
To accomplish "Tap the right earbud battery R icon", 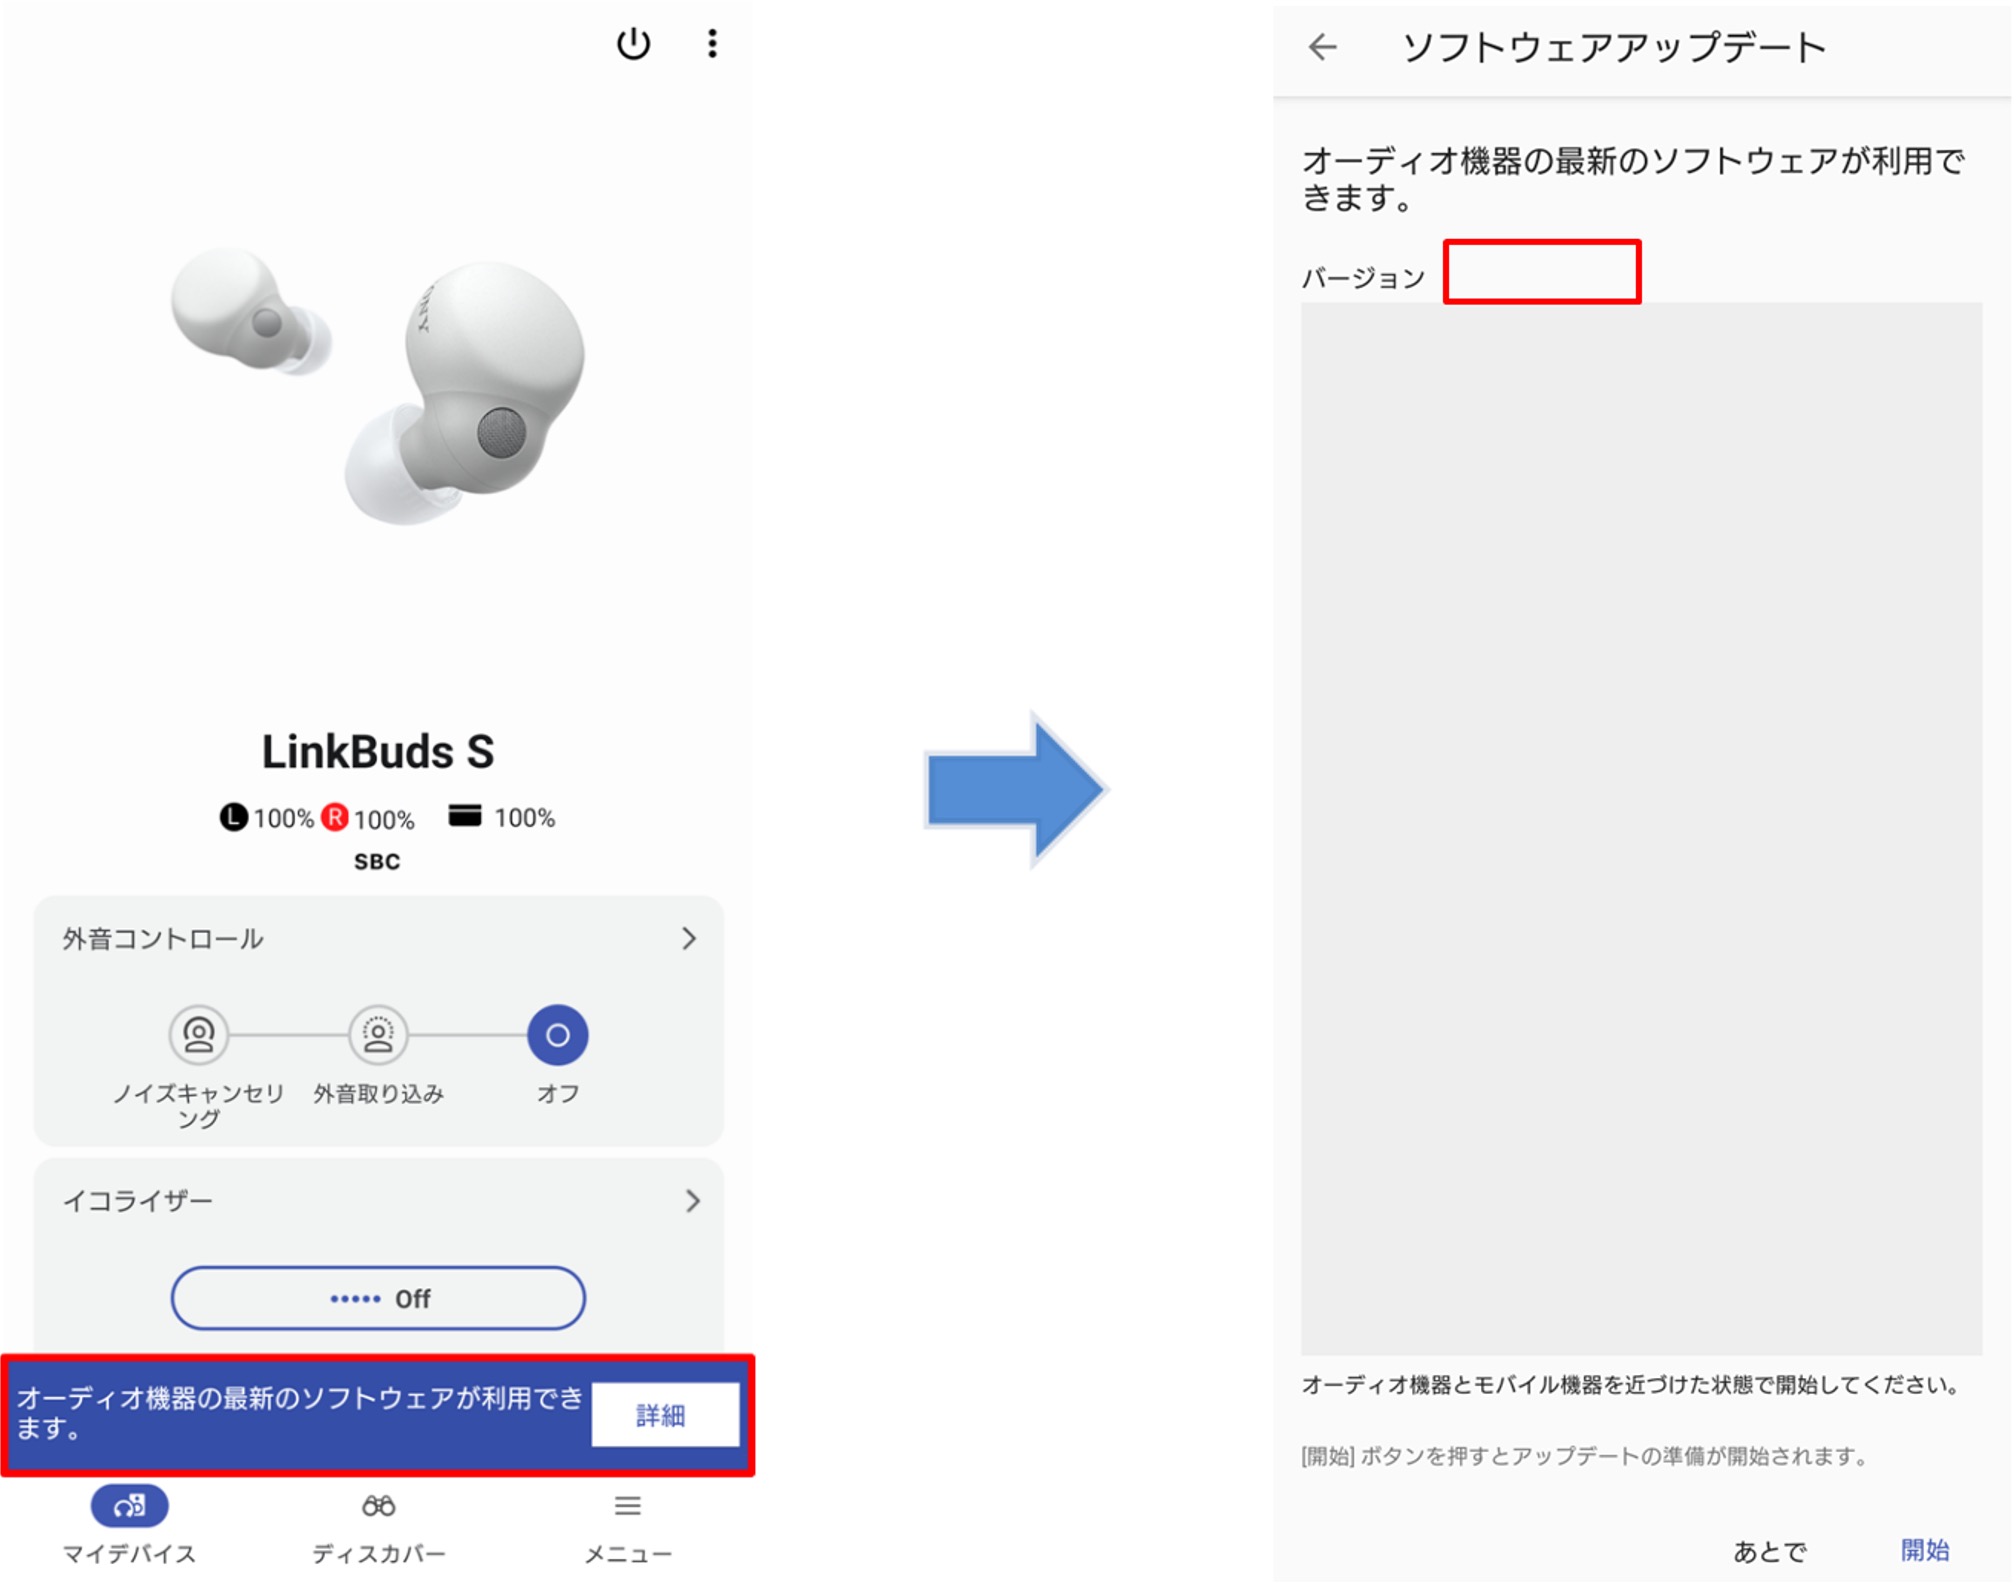I will (x=335, y=817).
